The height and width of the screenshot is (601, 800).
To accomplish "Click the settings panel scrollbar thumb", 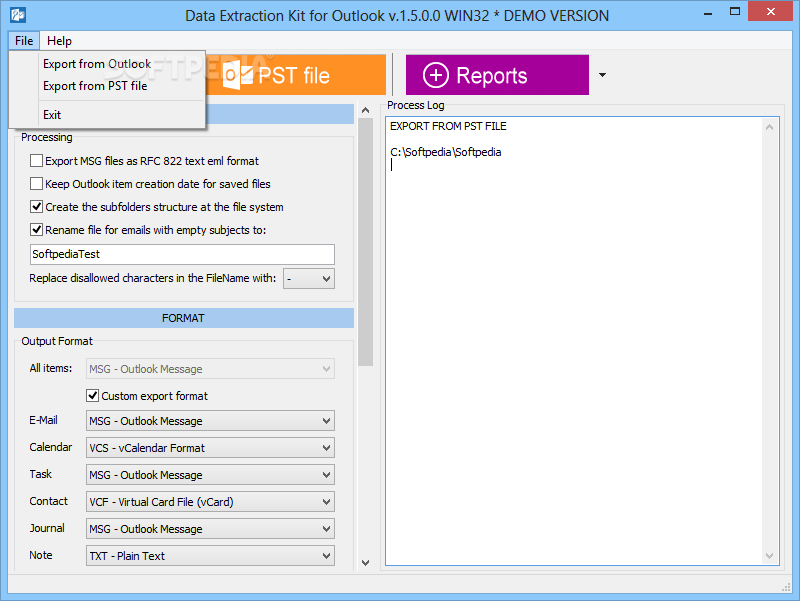I will pos(365,242).
